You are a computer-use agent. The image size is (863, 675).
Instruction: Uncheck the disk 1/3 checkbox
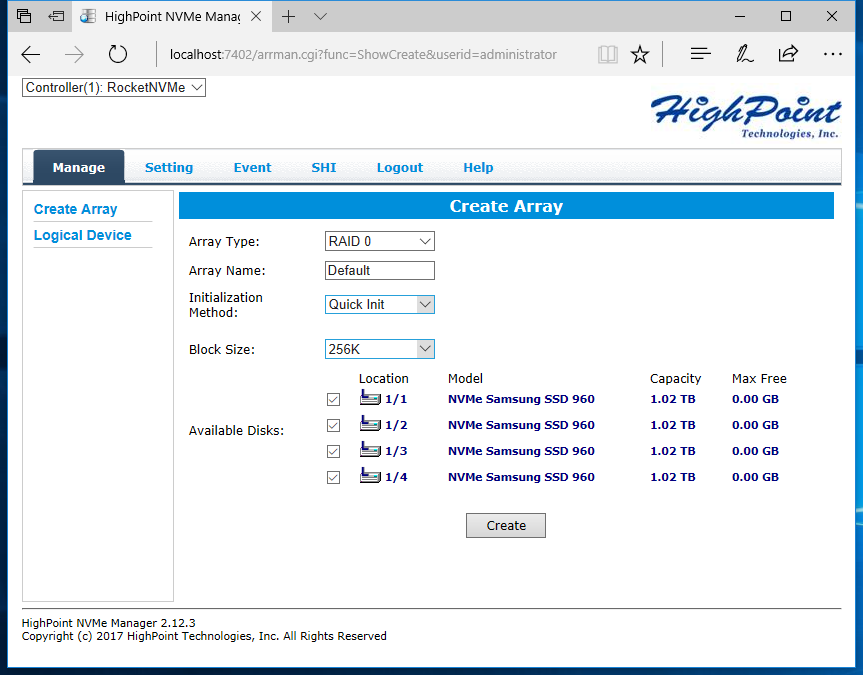pos(333,451)
